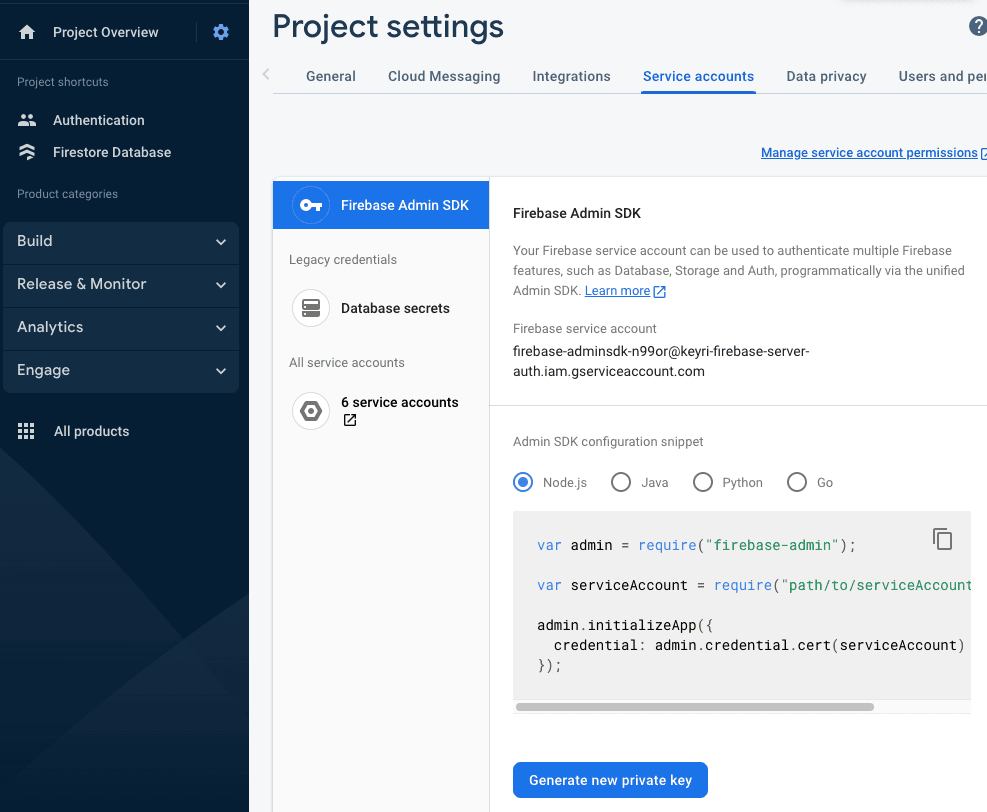Select Database secrets panel item
This screenshot has height=812, width=987.
[x=381, y=308]
